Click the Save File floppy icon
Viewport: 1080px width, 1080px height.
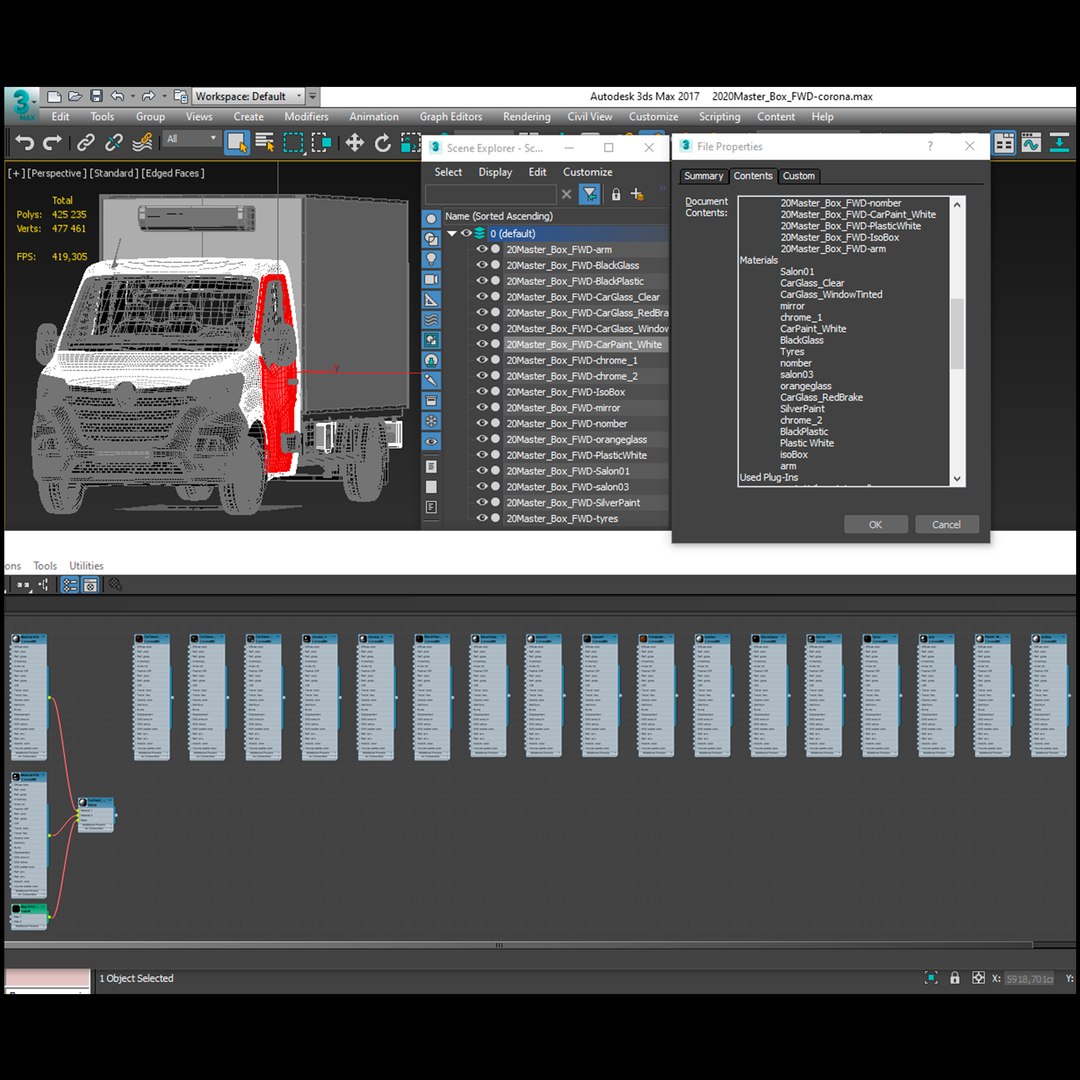point(96,96)
